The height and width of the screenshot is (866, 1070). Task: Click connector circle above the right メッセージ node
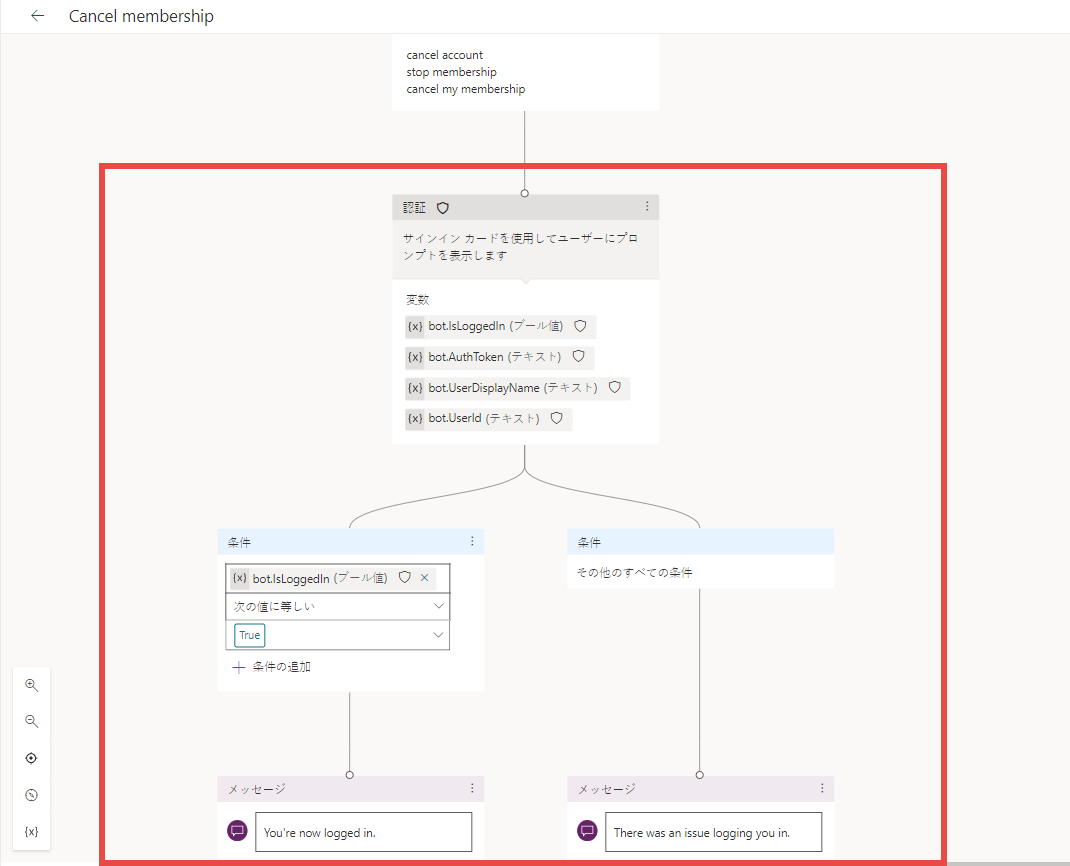click(699, 775)
